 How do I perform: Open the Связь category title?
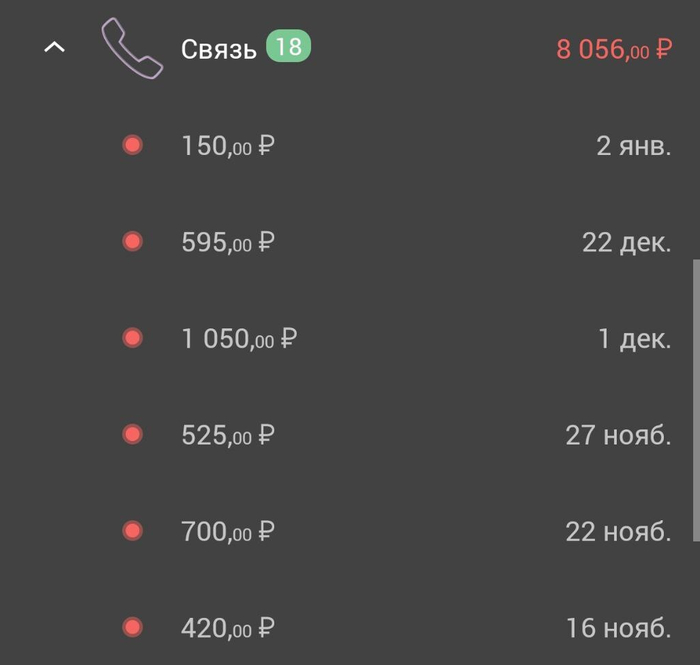tap(219, 49)
